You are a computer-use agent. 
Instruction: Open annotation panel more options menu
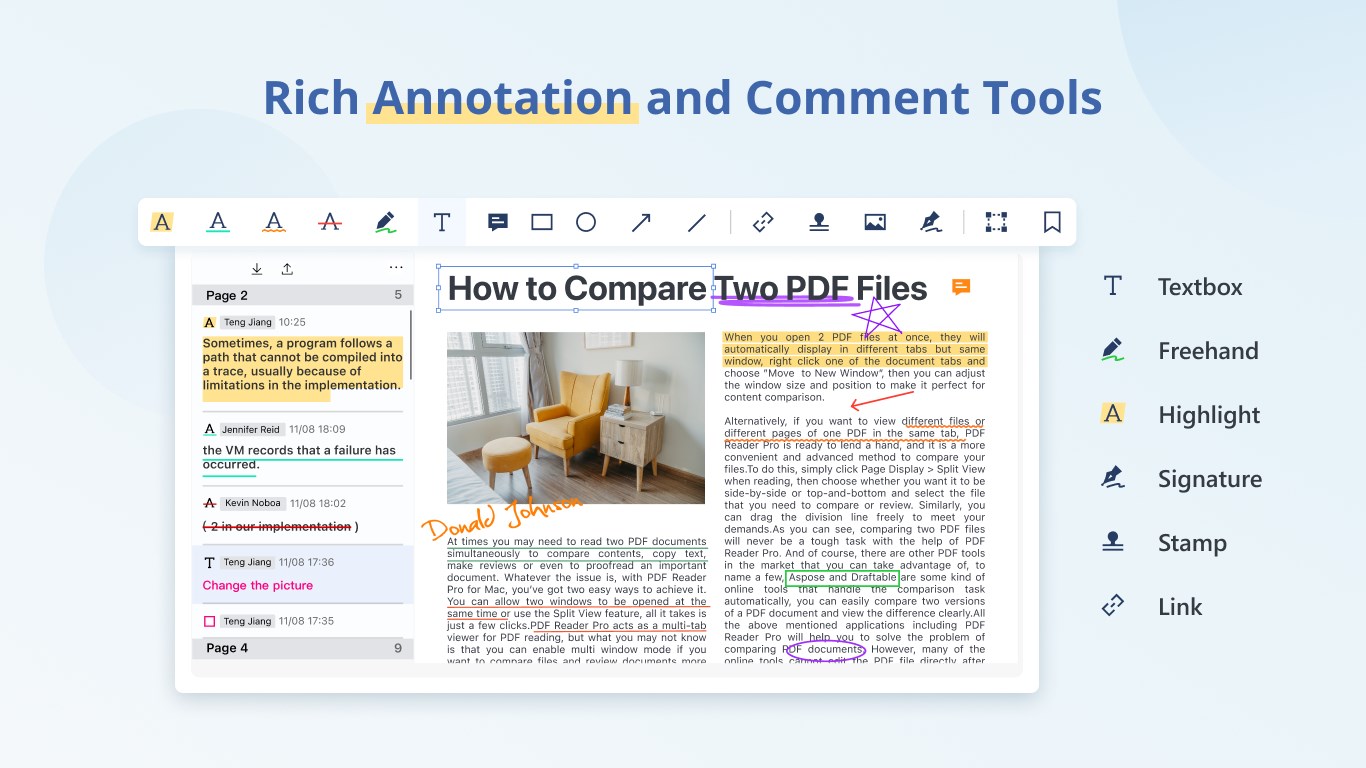[x=396, y=268]
